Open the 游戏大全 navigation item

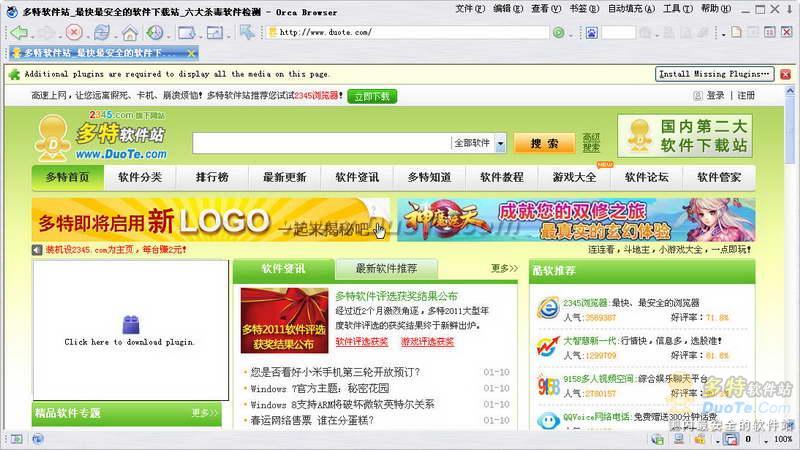pos(574,178)
